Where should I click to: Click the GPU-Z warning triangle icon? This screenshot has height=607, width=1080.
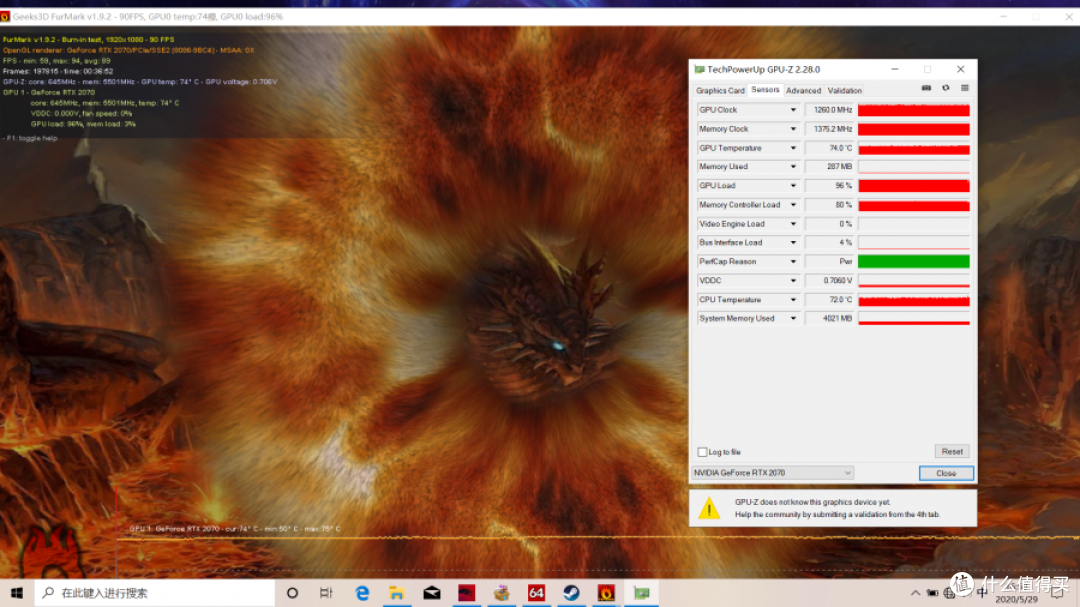[709, 508]
